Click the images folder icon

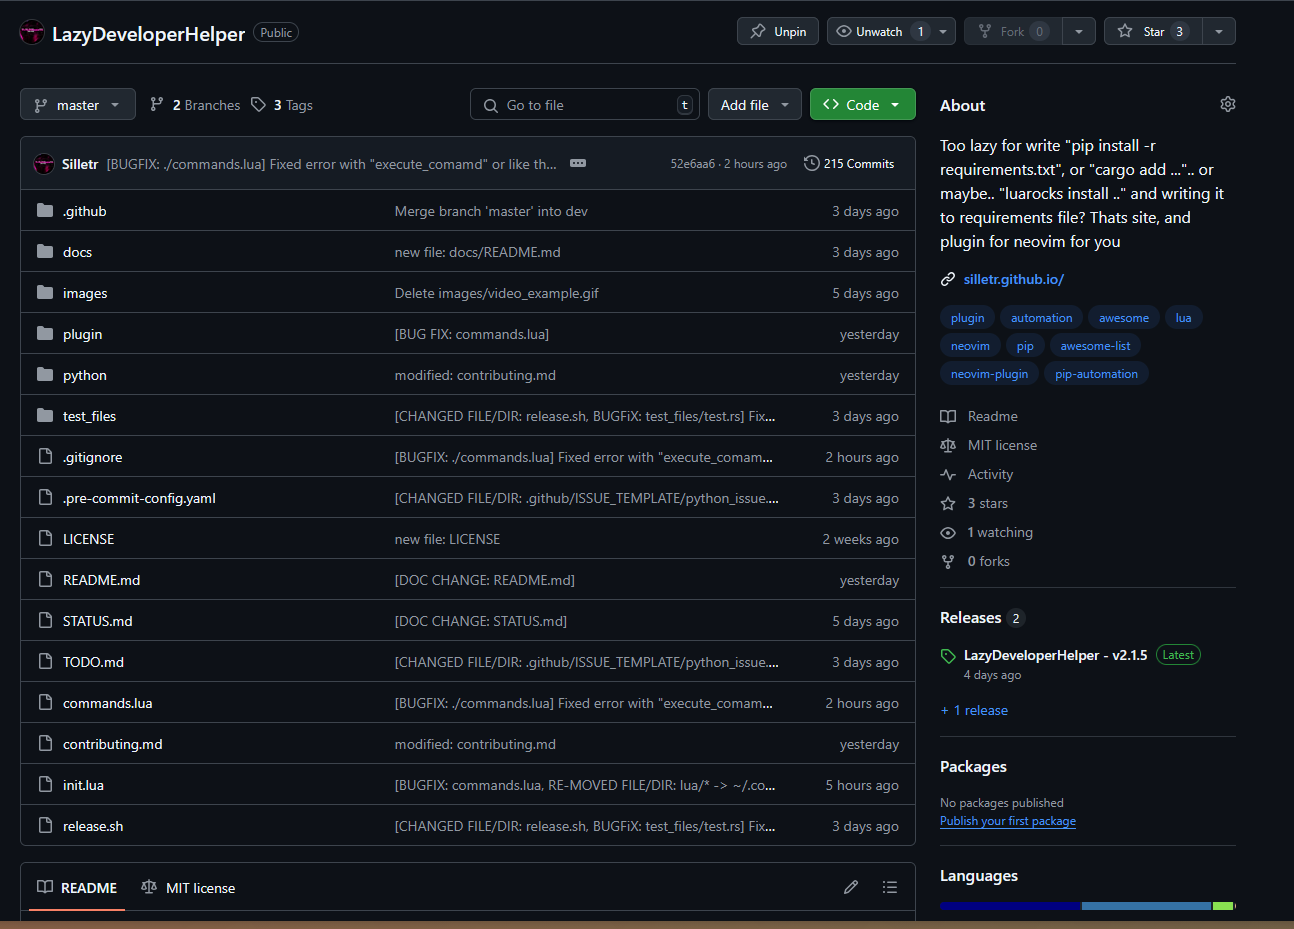click(45, 292)
